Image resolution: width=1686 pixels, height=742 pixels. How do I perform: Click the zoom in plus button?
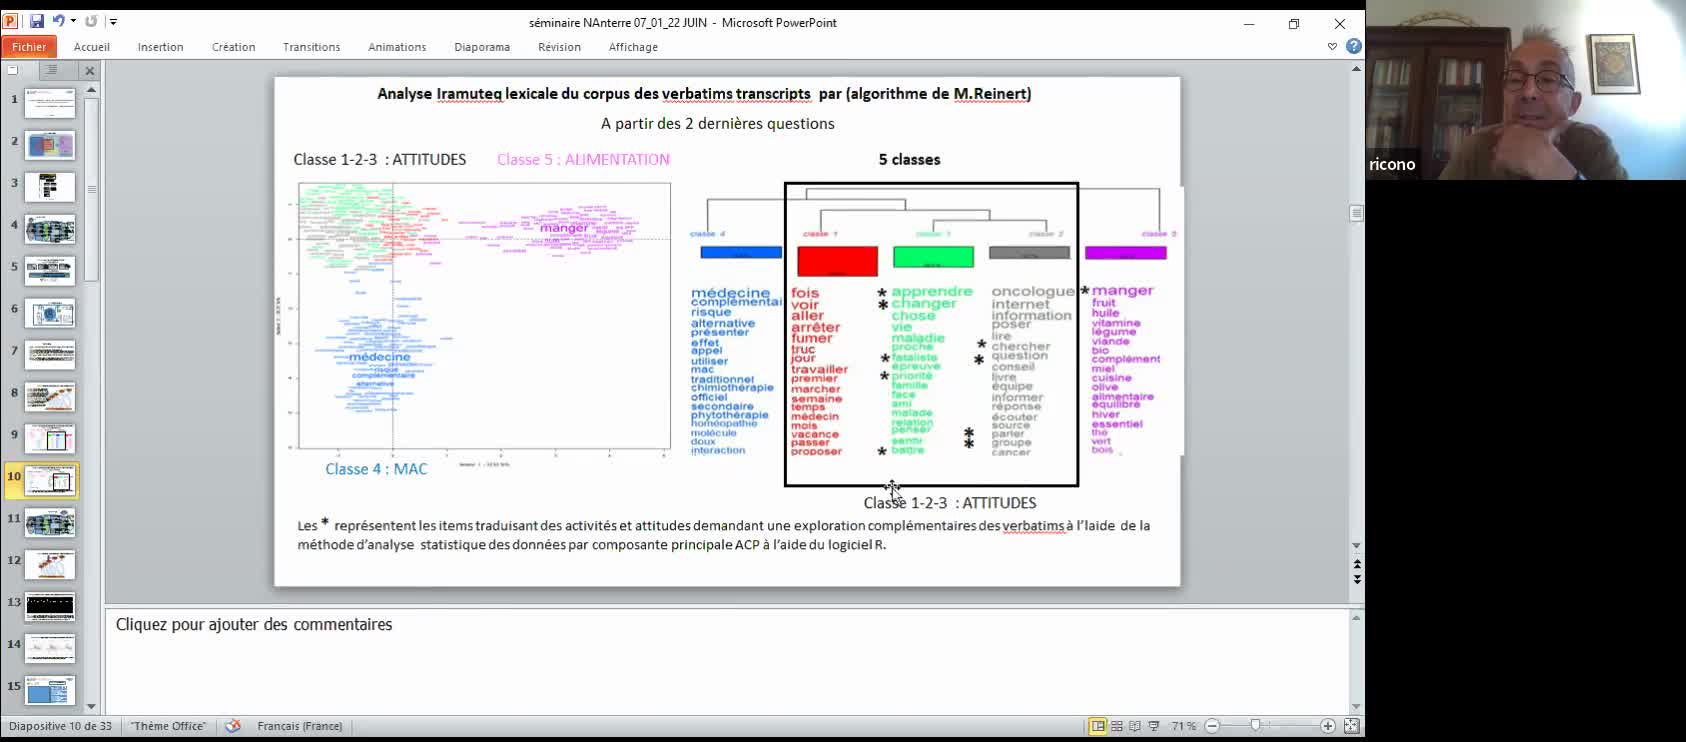pyautogui.click(x=1328, y=726)
